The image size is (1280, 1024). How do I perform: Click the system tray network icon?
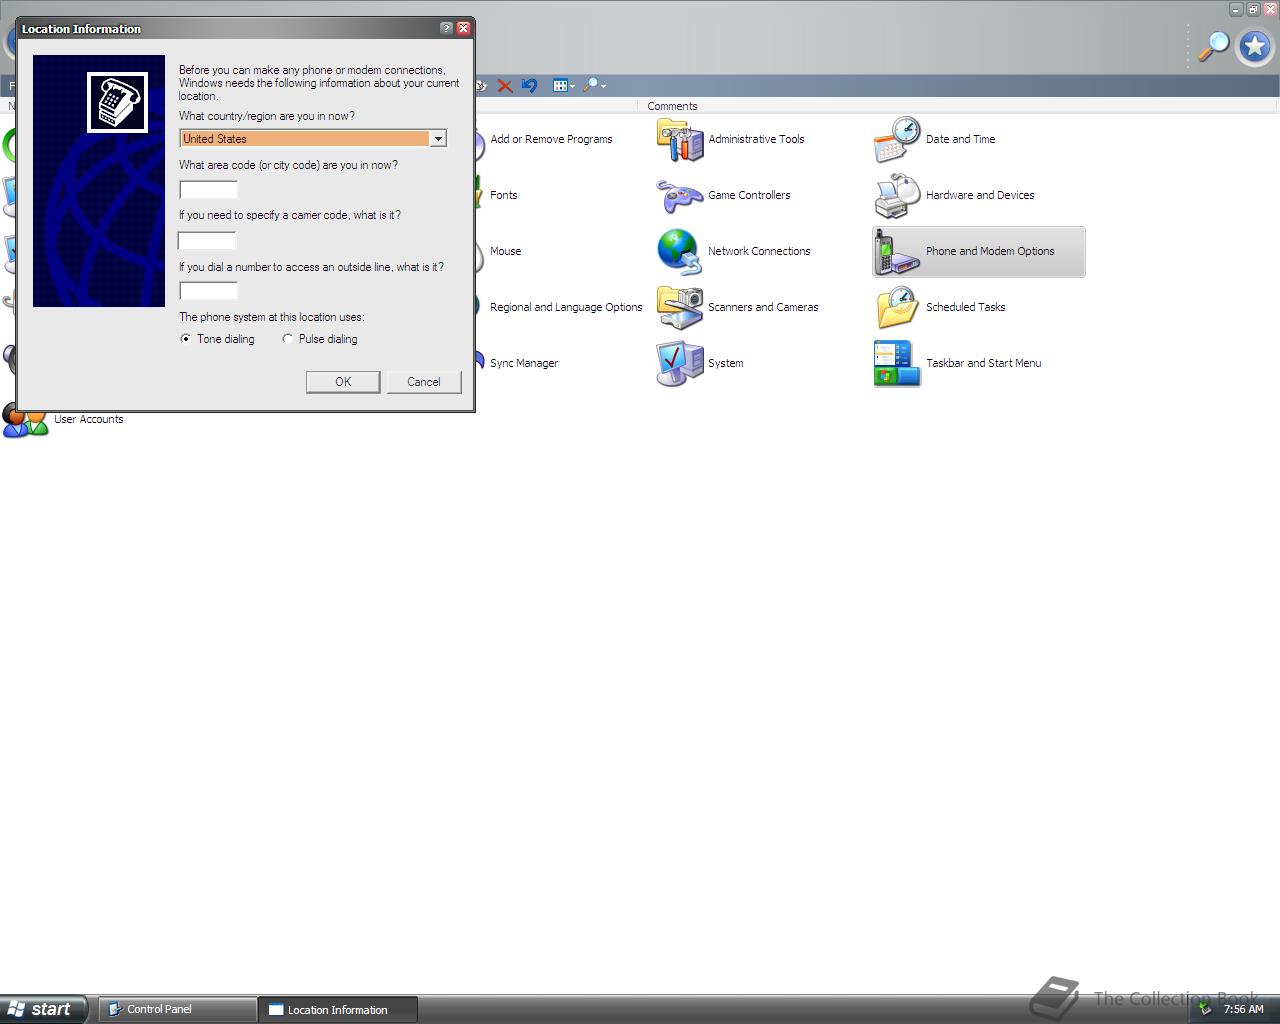point(1206,1009)
